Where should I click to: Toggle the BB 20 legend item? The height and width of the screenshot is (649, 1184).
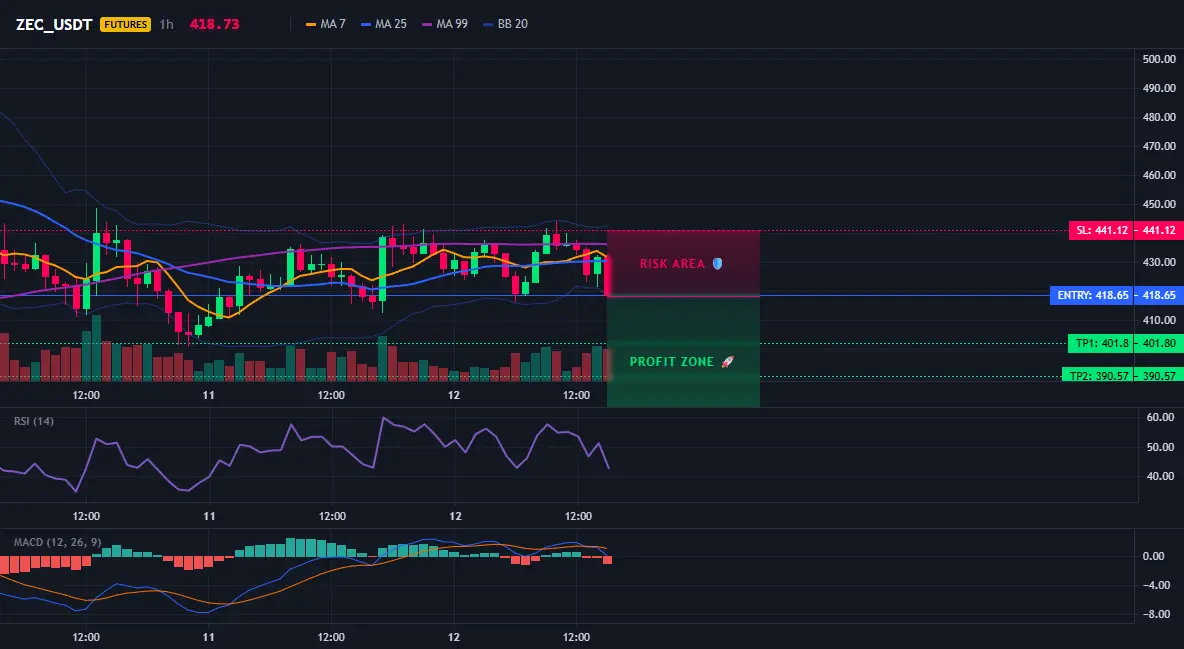click(505, 24)
